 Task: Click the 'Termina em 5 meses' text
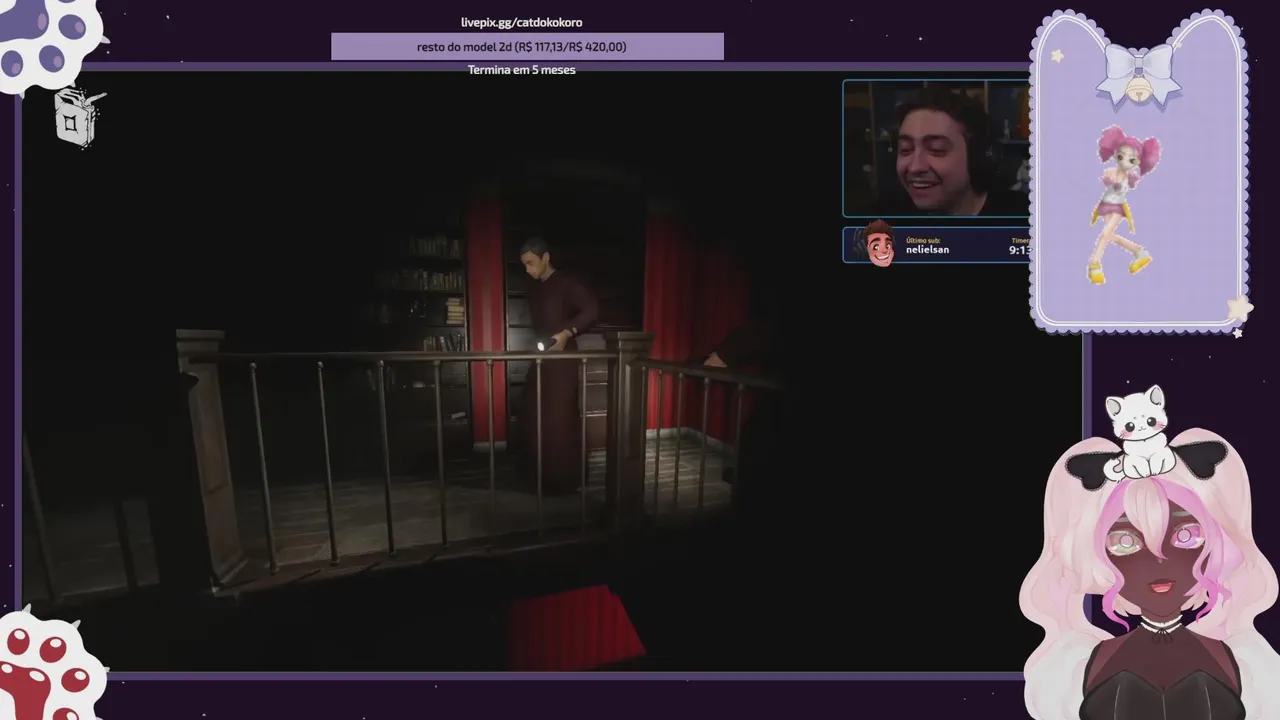(521, 70)
